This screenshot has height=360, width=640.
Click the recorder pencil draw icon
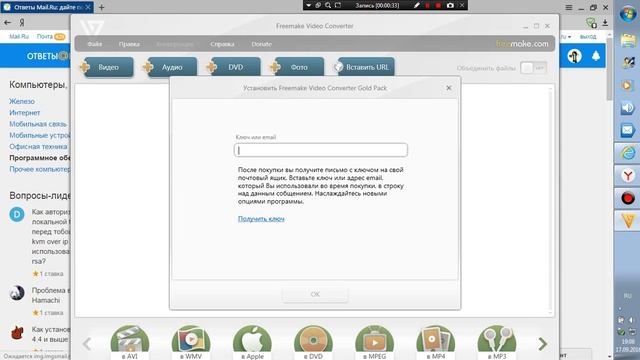pyautogui.click(x=416, y=5)
